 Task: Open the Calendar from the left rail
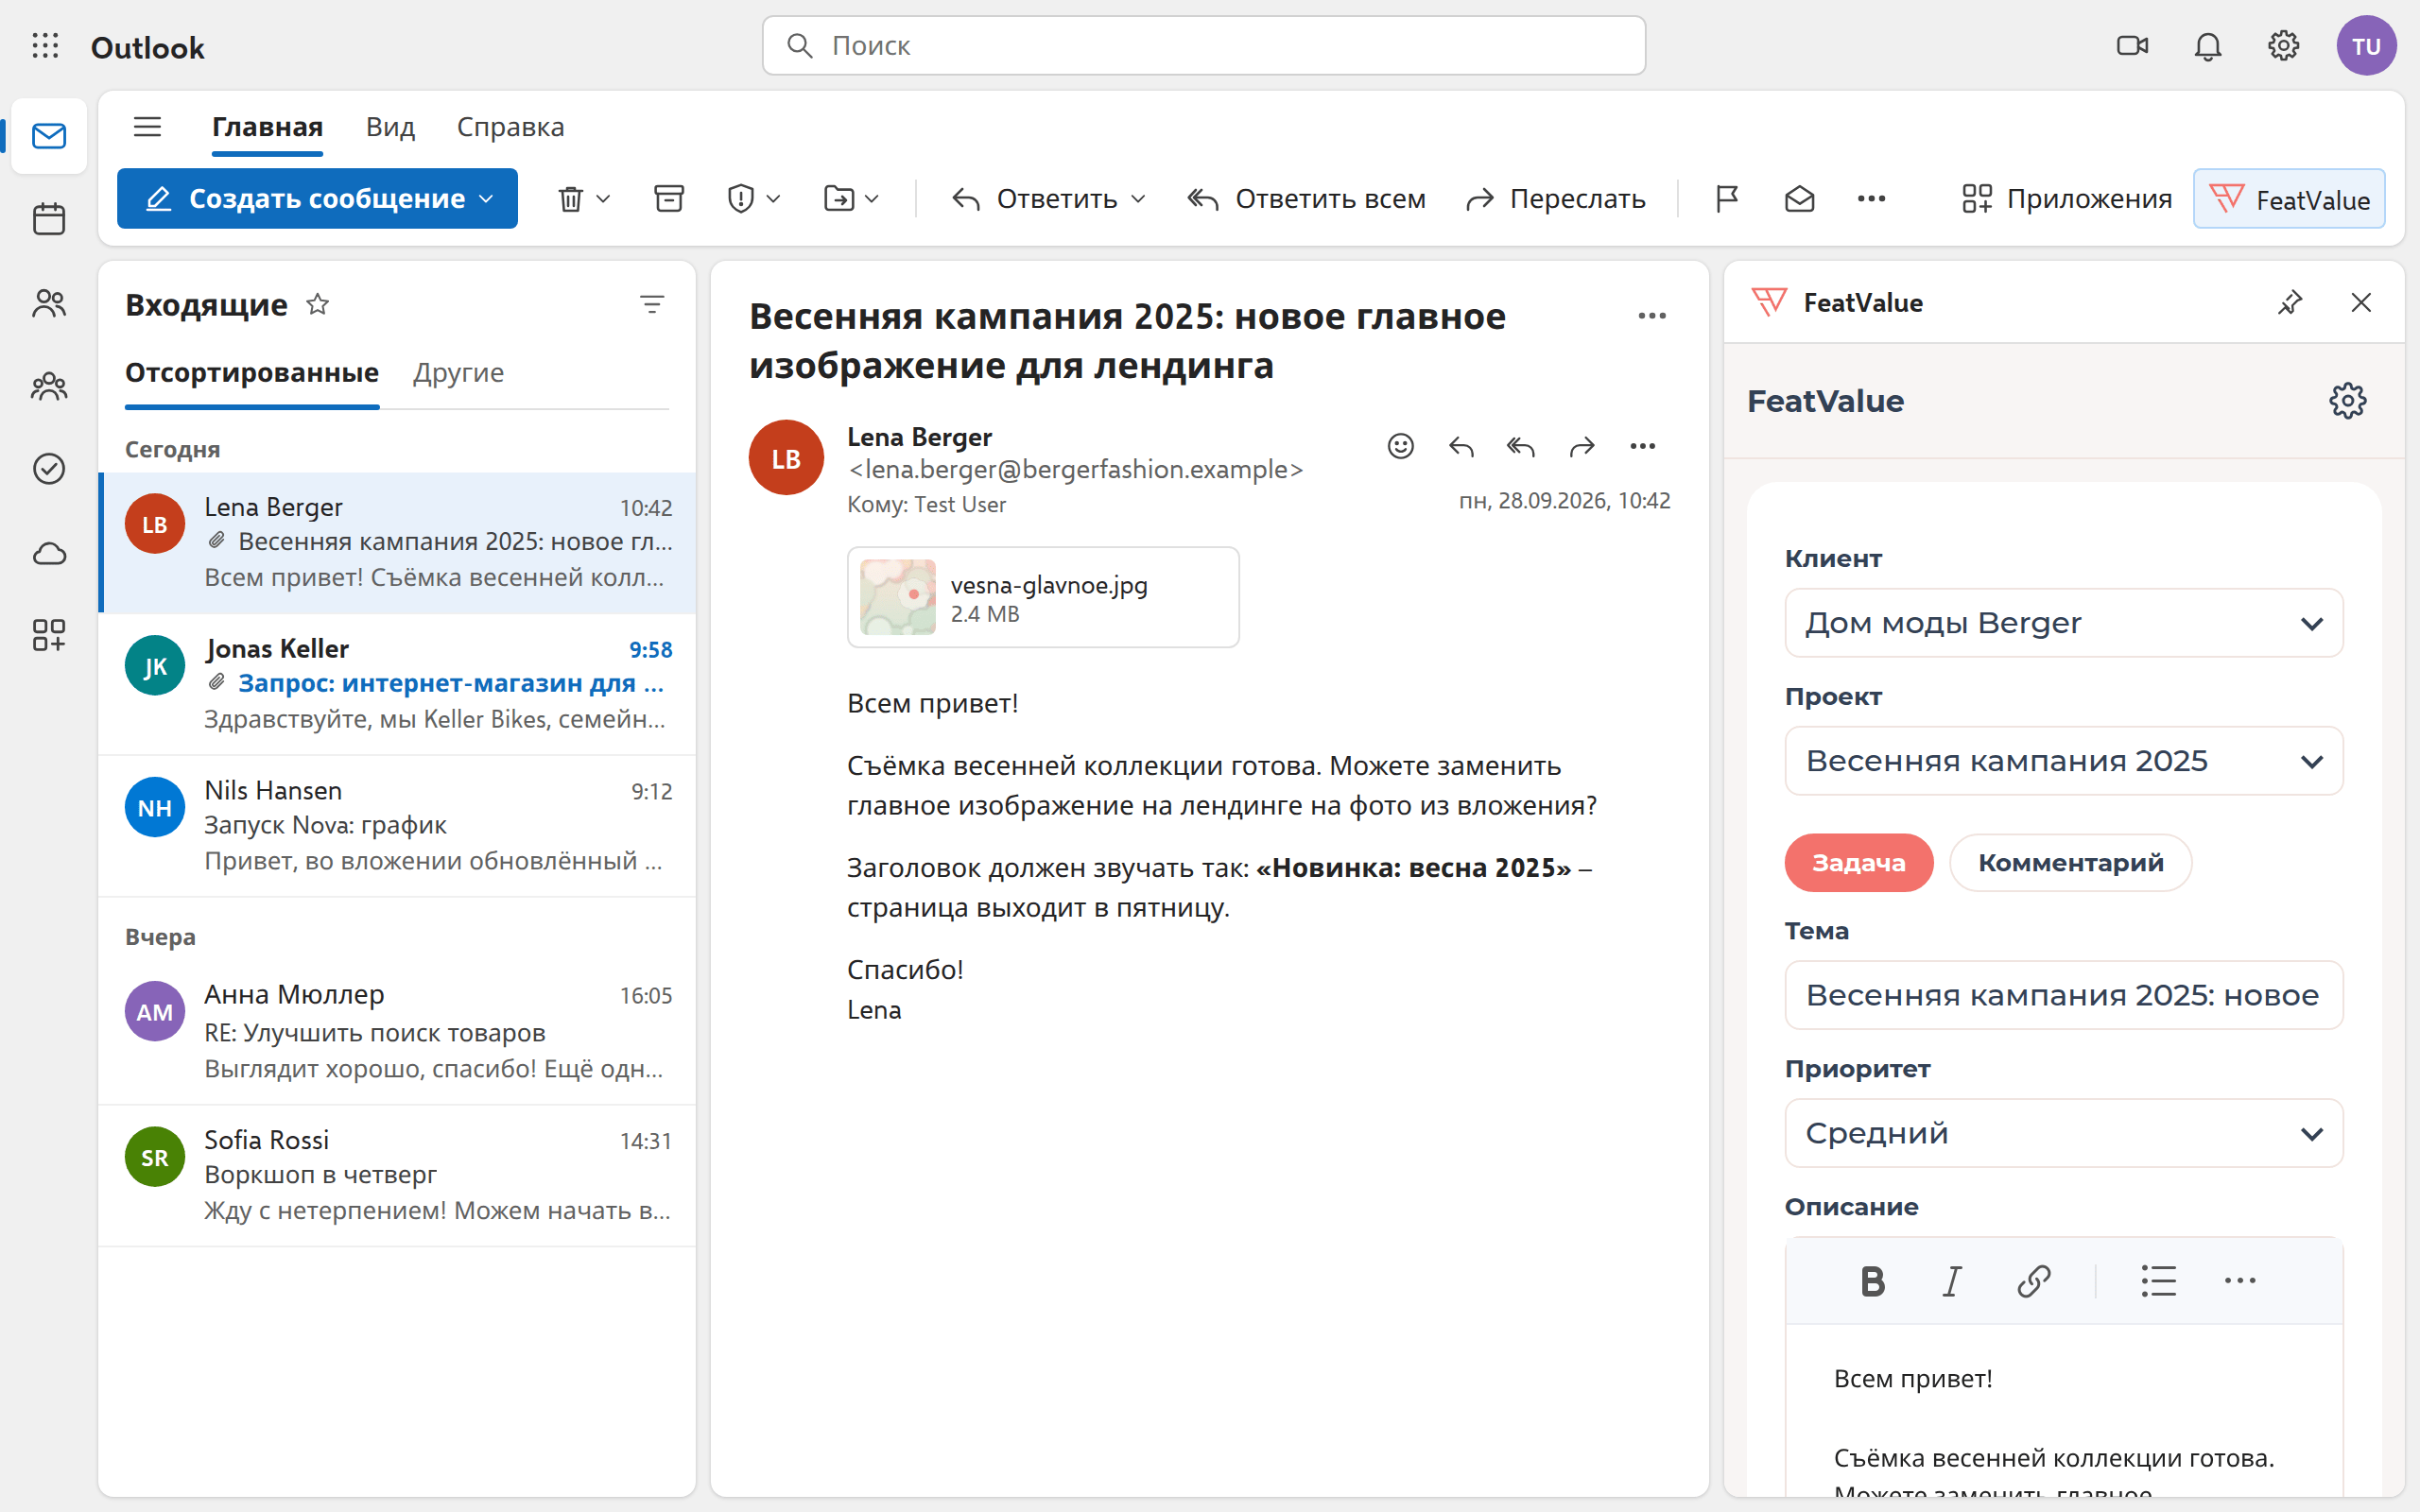(x=48, y=219)
